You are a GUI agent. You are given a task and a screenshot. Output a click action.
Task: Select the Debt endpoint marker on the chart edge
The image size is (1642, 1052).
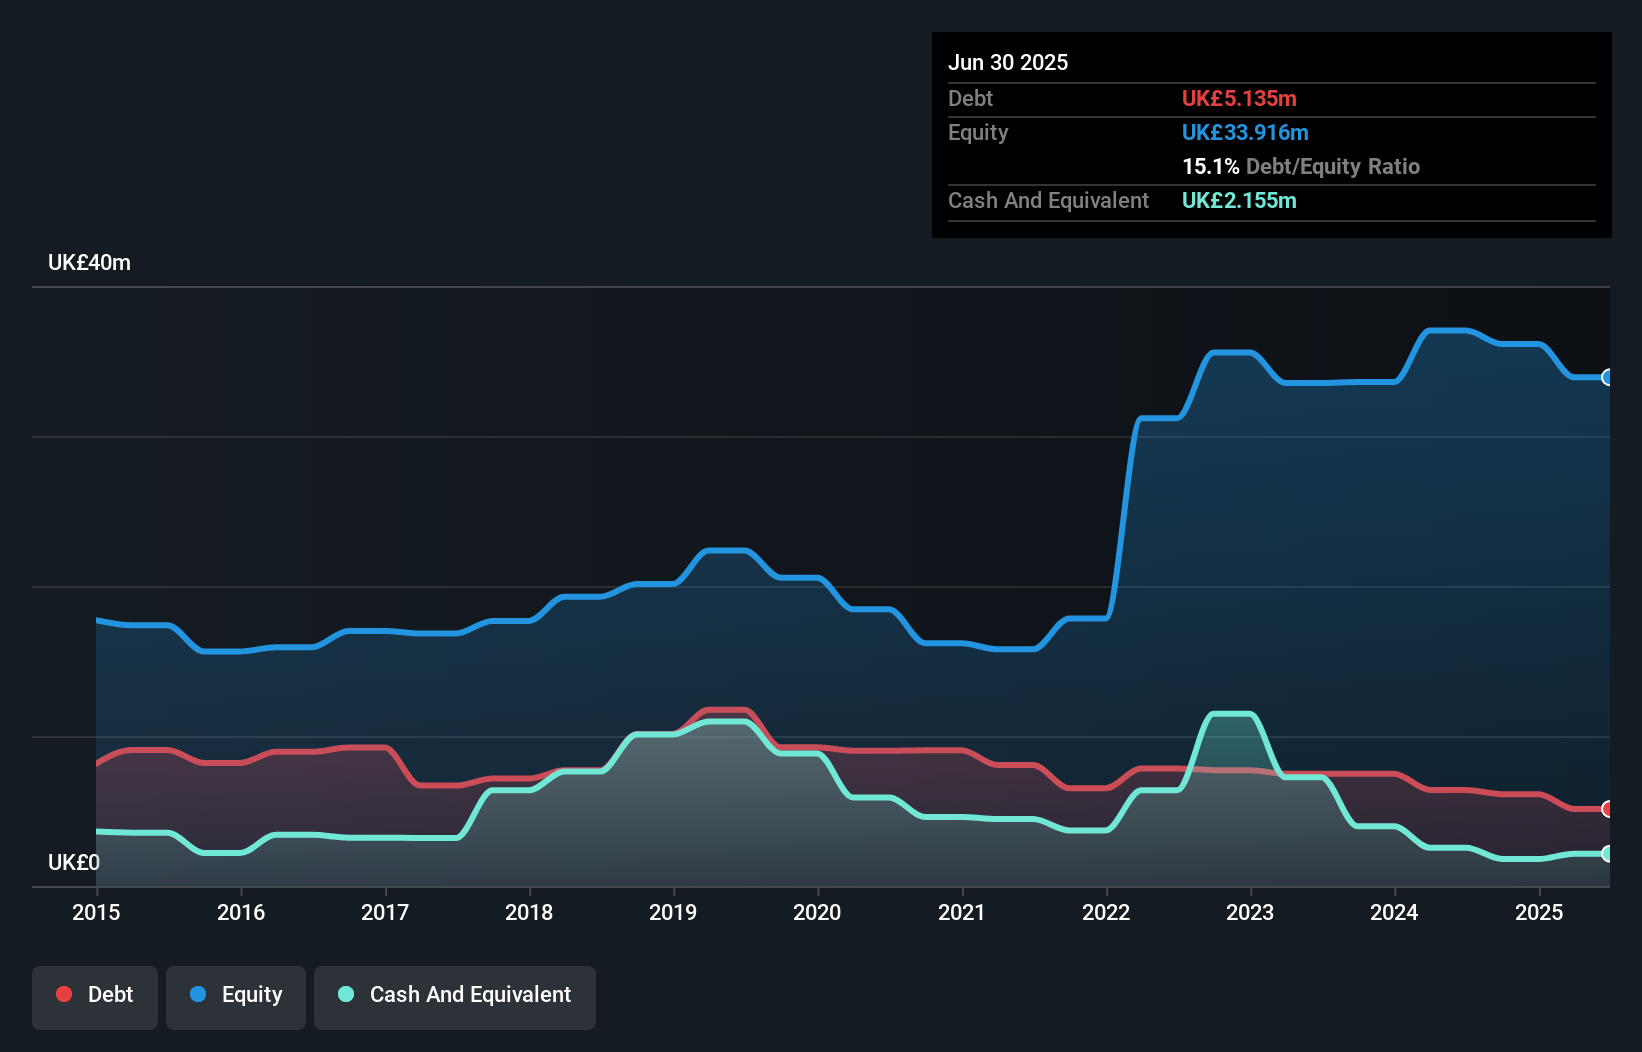1607,810
